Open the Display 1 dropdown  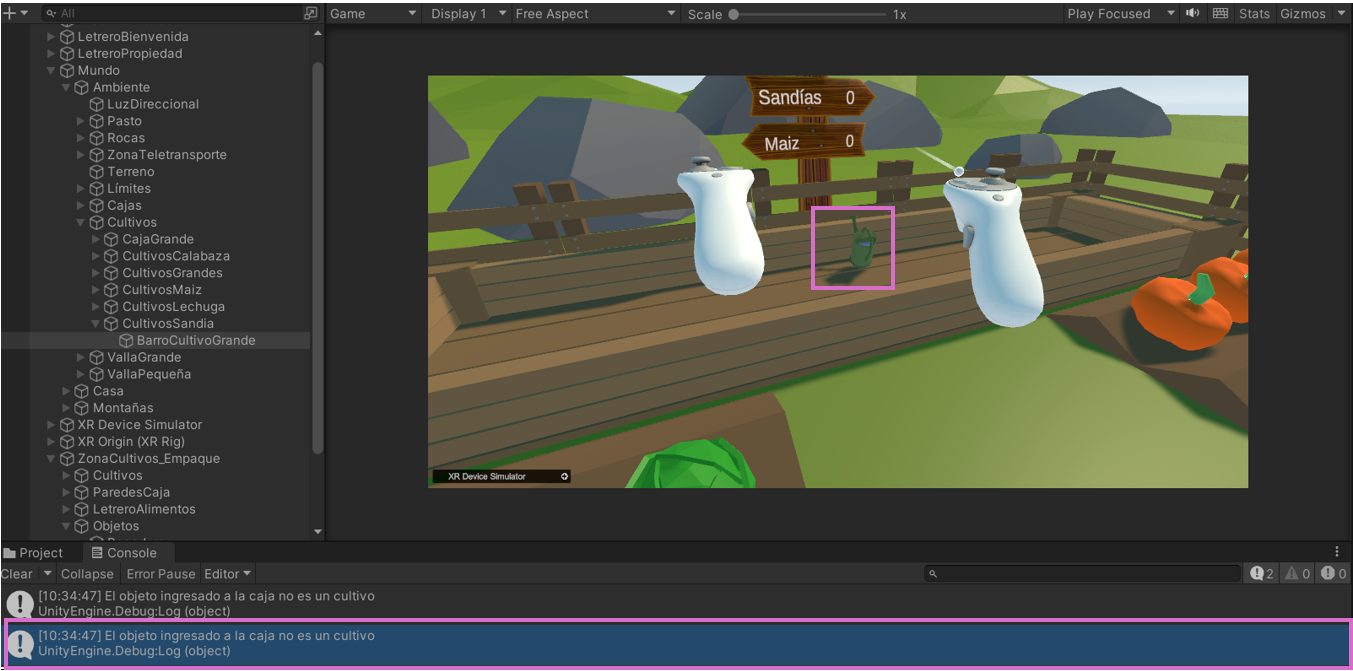(x=467, y=14)
